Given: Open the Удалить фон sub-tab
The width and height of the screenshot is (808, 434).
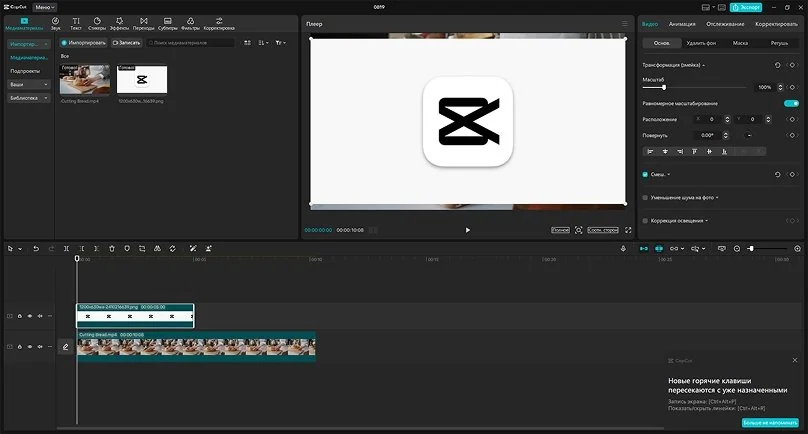Looking at the screenshot, I should click(701, 43).
